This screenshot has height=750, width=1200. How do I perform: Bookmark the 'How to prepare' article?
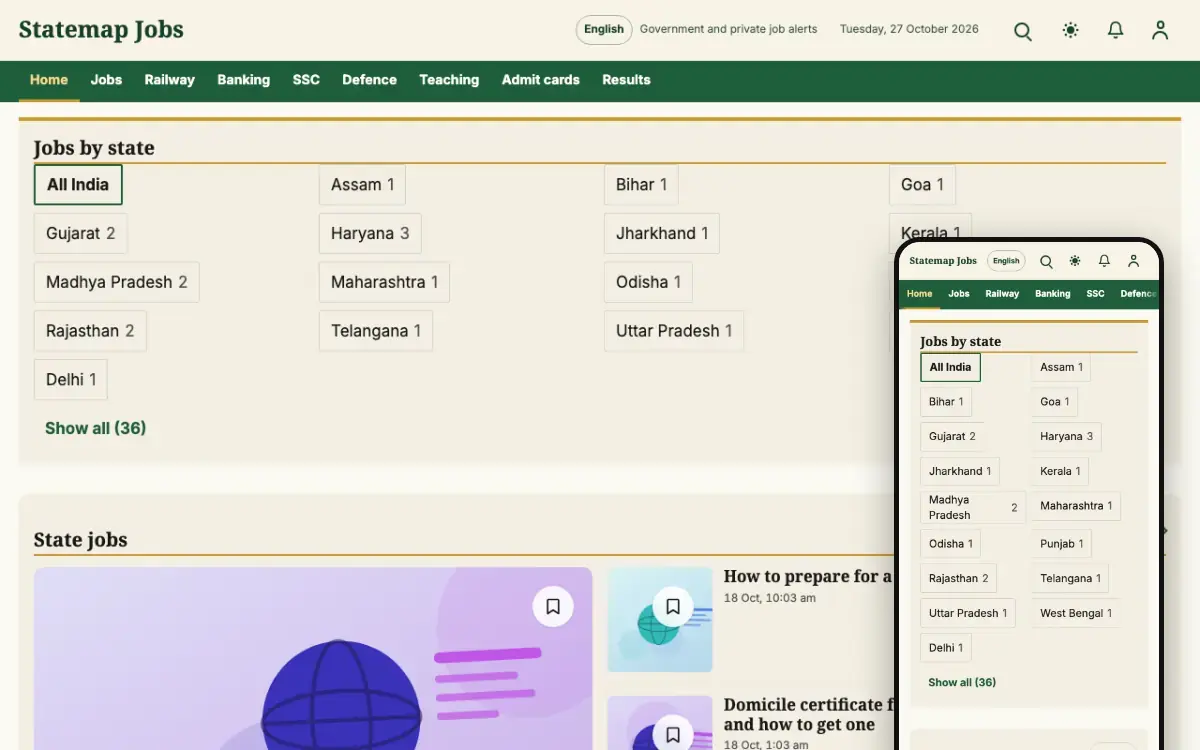coord(673,606)
